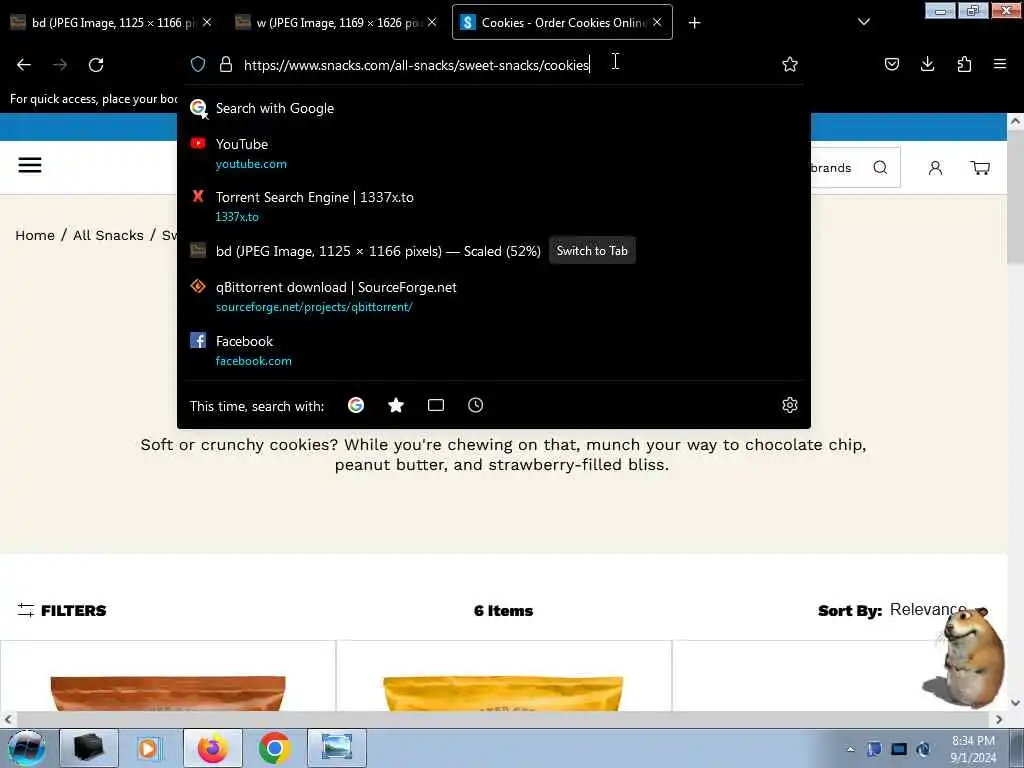Click horizontal scrollbar right arrow

click(x=999, y=719)
